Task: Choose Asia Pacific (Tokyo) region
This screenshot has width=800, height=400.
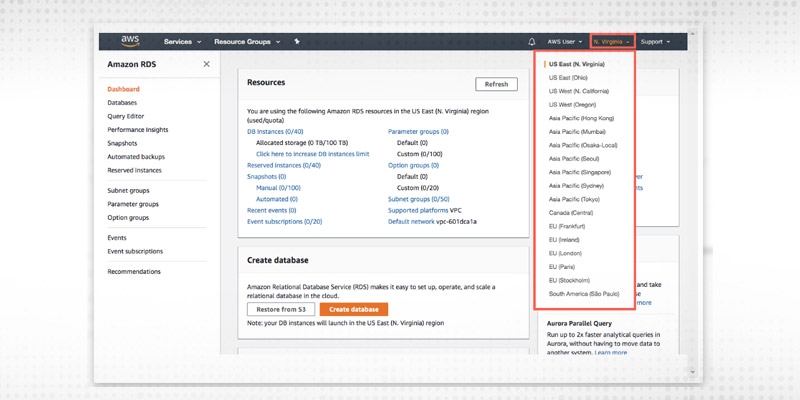Action: tap(574, 199)
